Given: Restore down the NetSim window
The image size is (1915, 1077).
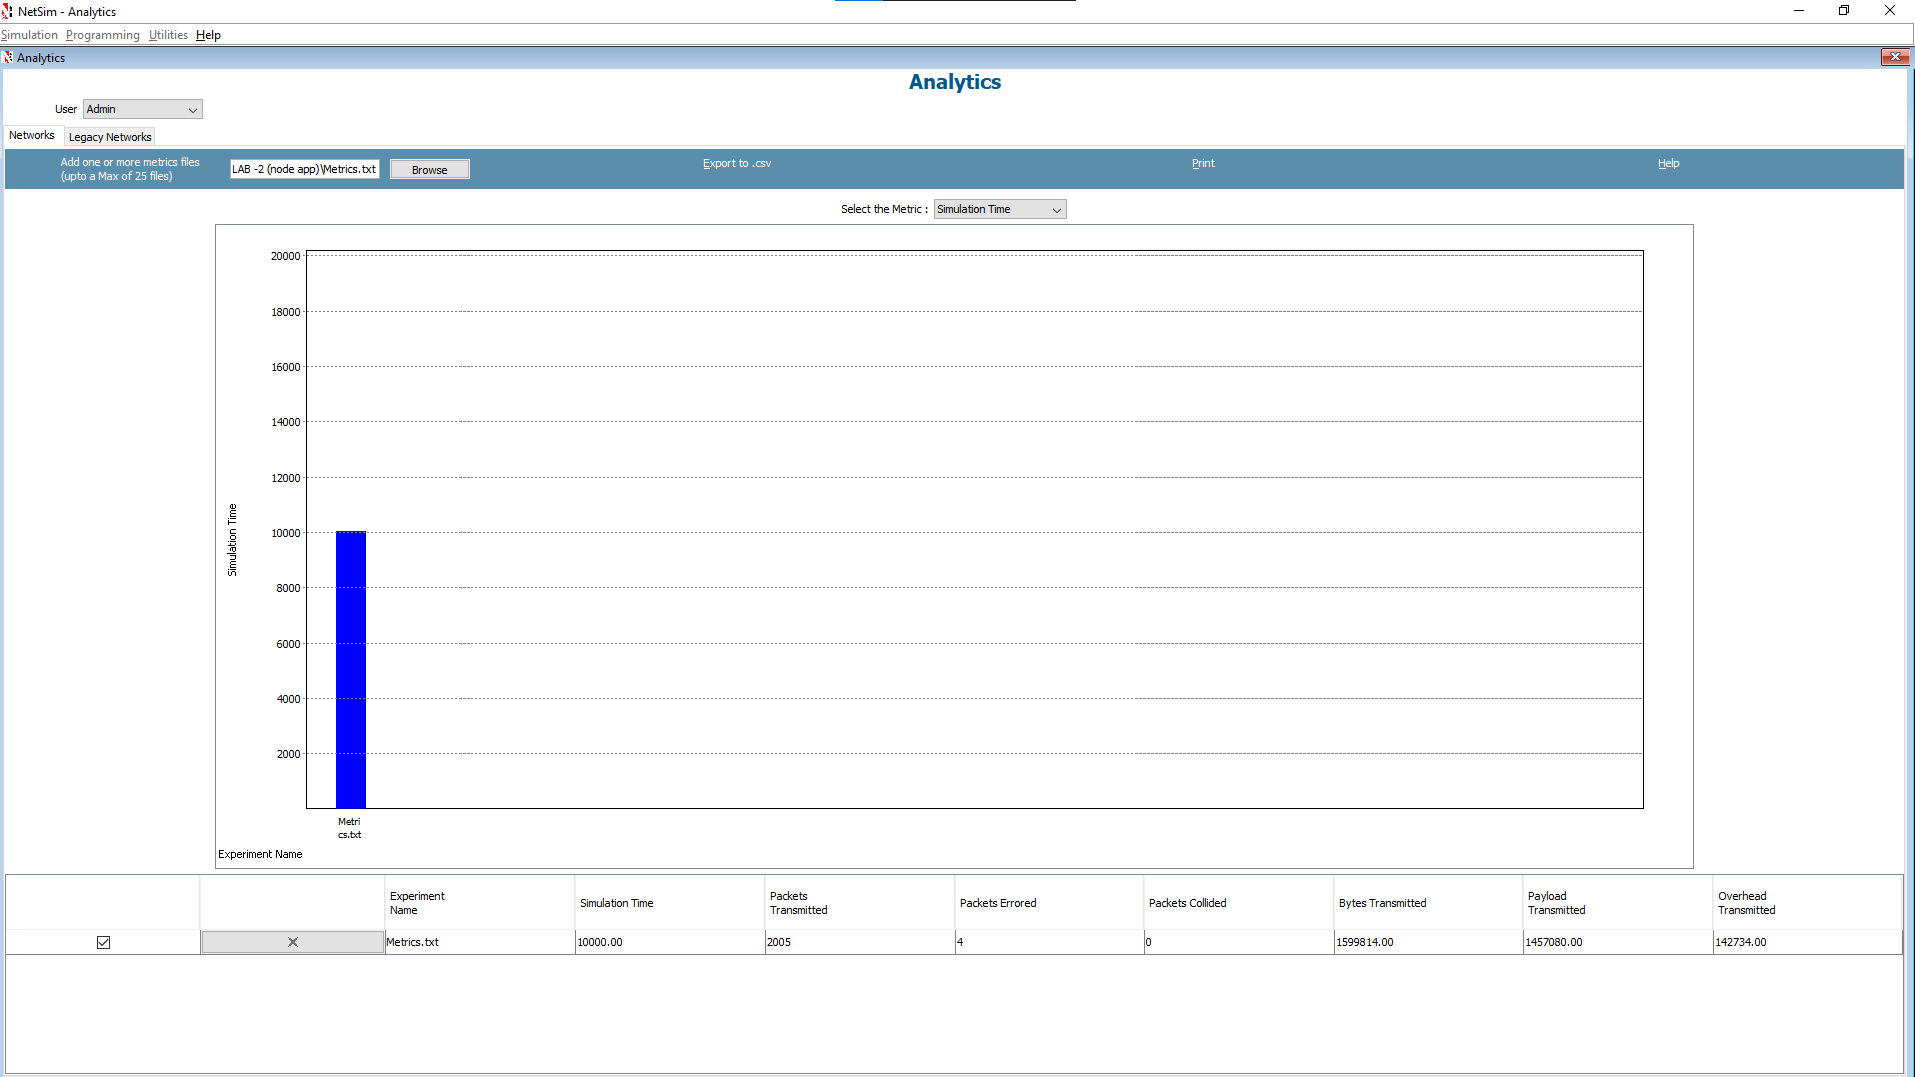Looking at the screenshot, I should click(1844, 11).
